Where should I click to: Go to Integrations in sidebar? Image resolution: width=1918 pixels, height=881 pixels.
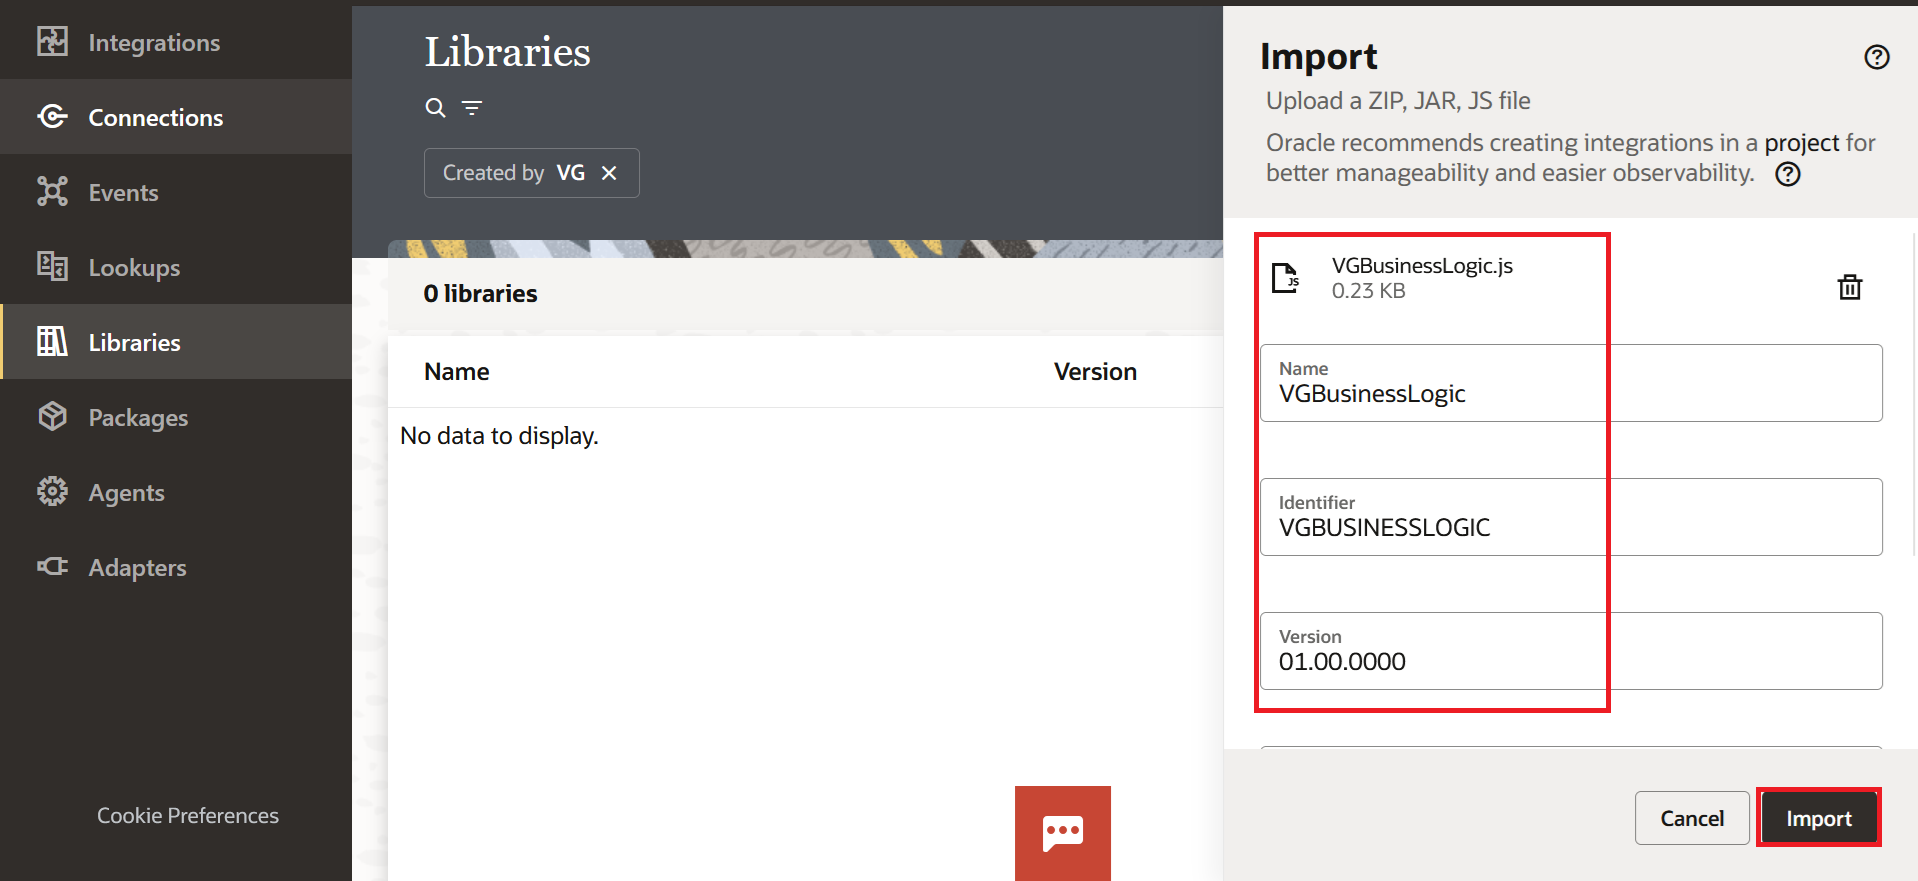click(x=154, y=43)
